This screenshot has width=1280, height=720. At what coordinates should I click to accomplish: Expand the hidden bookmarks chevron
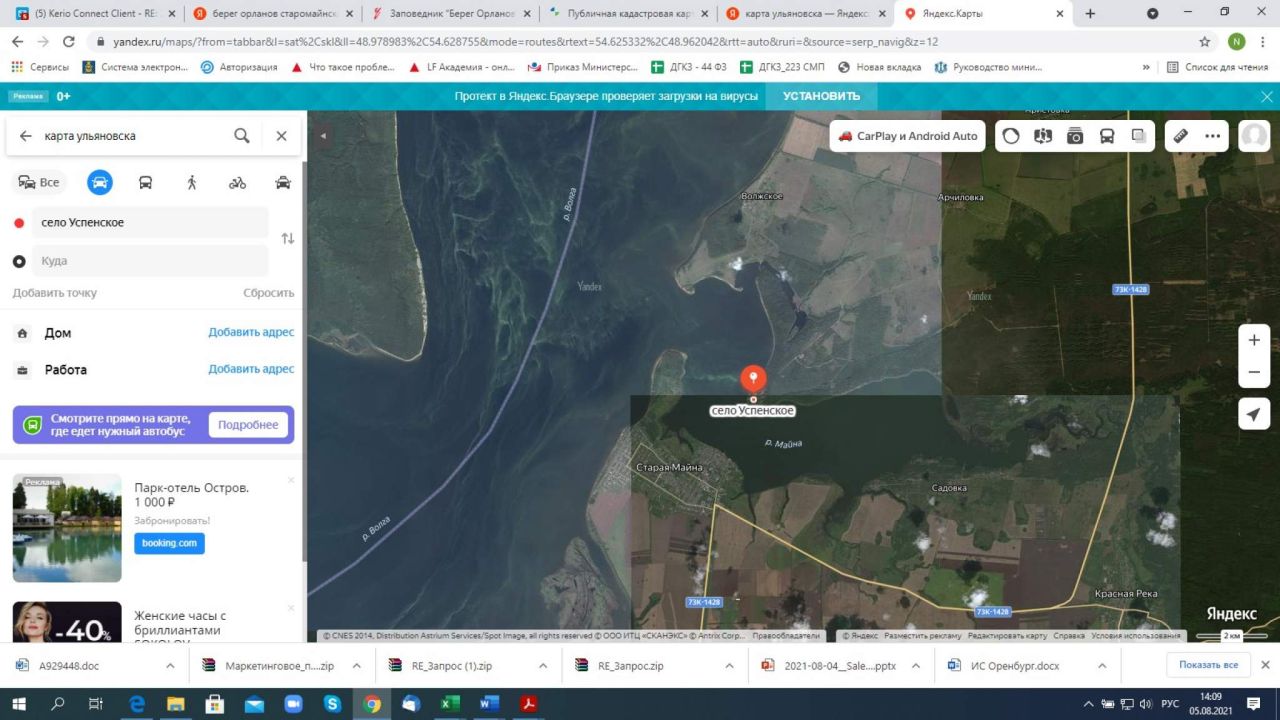click(x=1146, y=67)
